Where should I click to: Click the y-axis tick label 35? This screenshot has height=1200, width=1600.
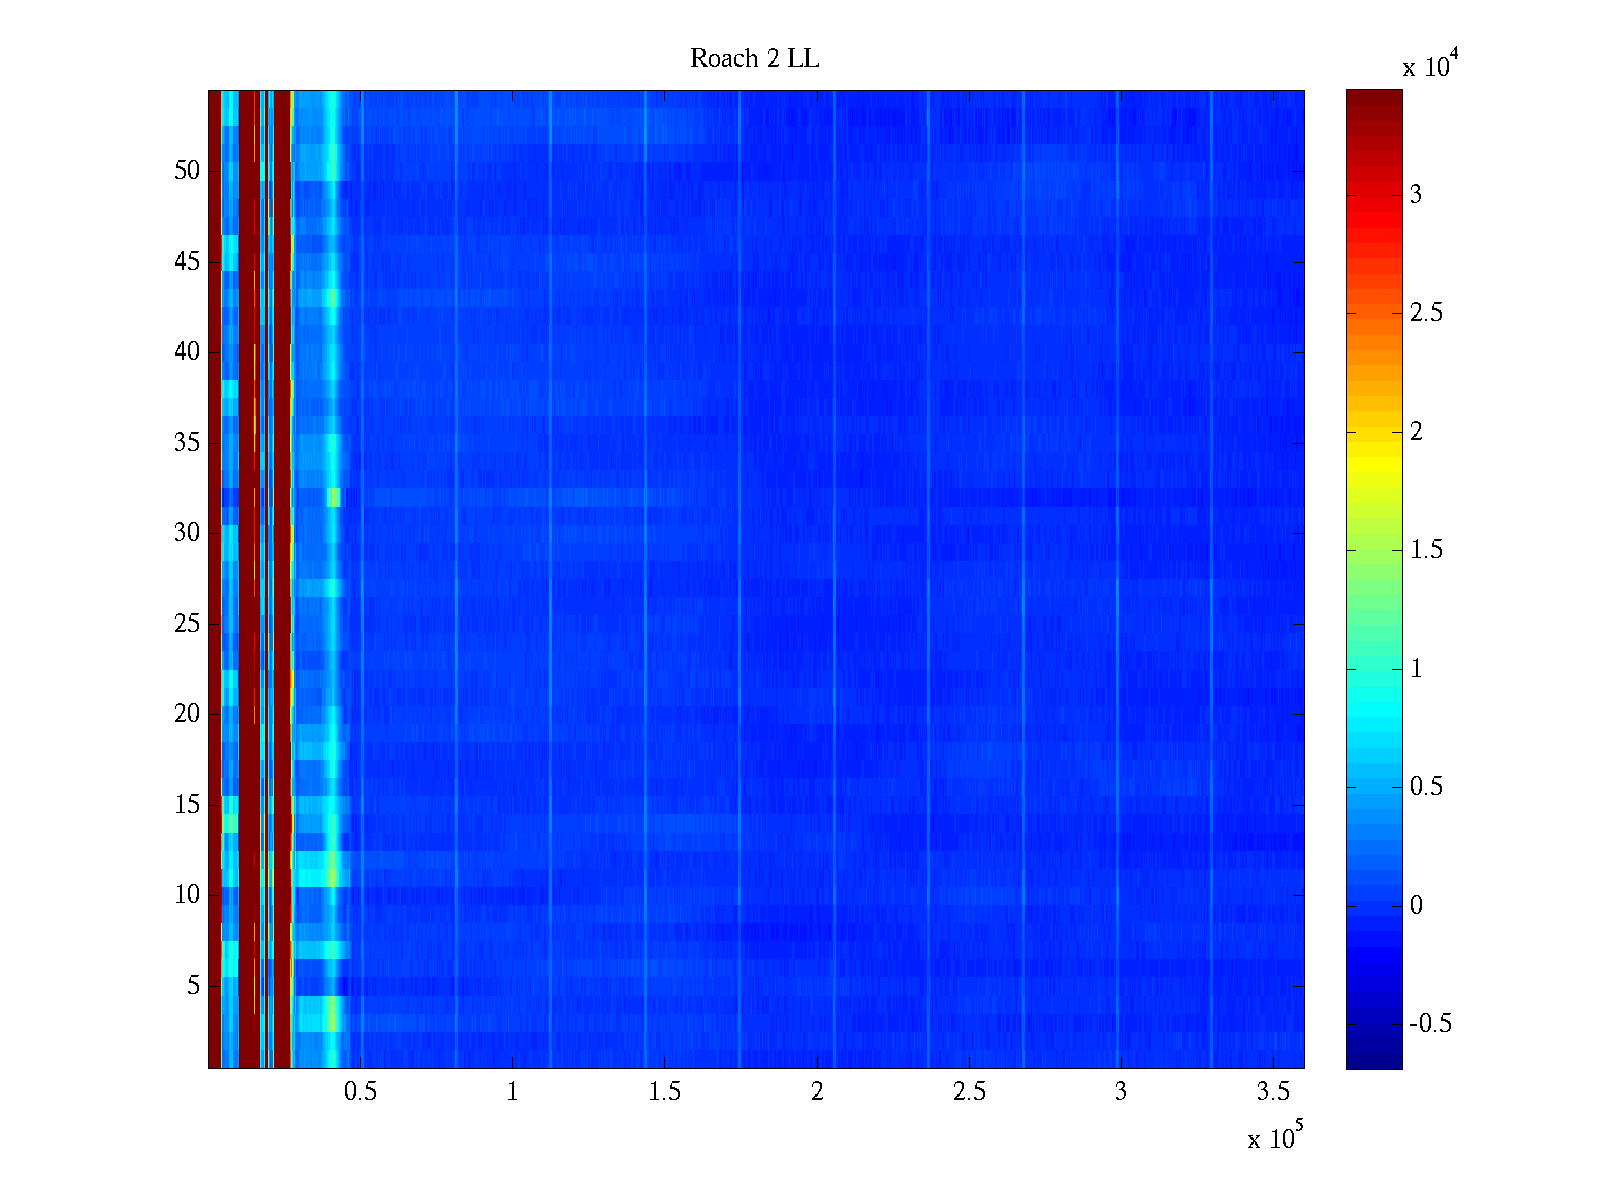pos(187,443)
